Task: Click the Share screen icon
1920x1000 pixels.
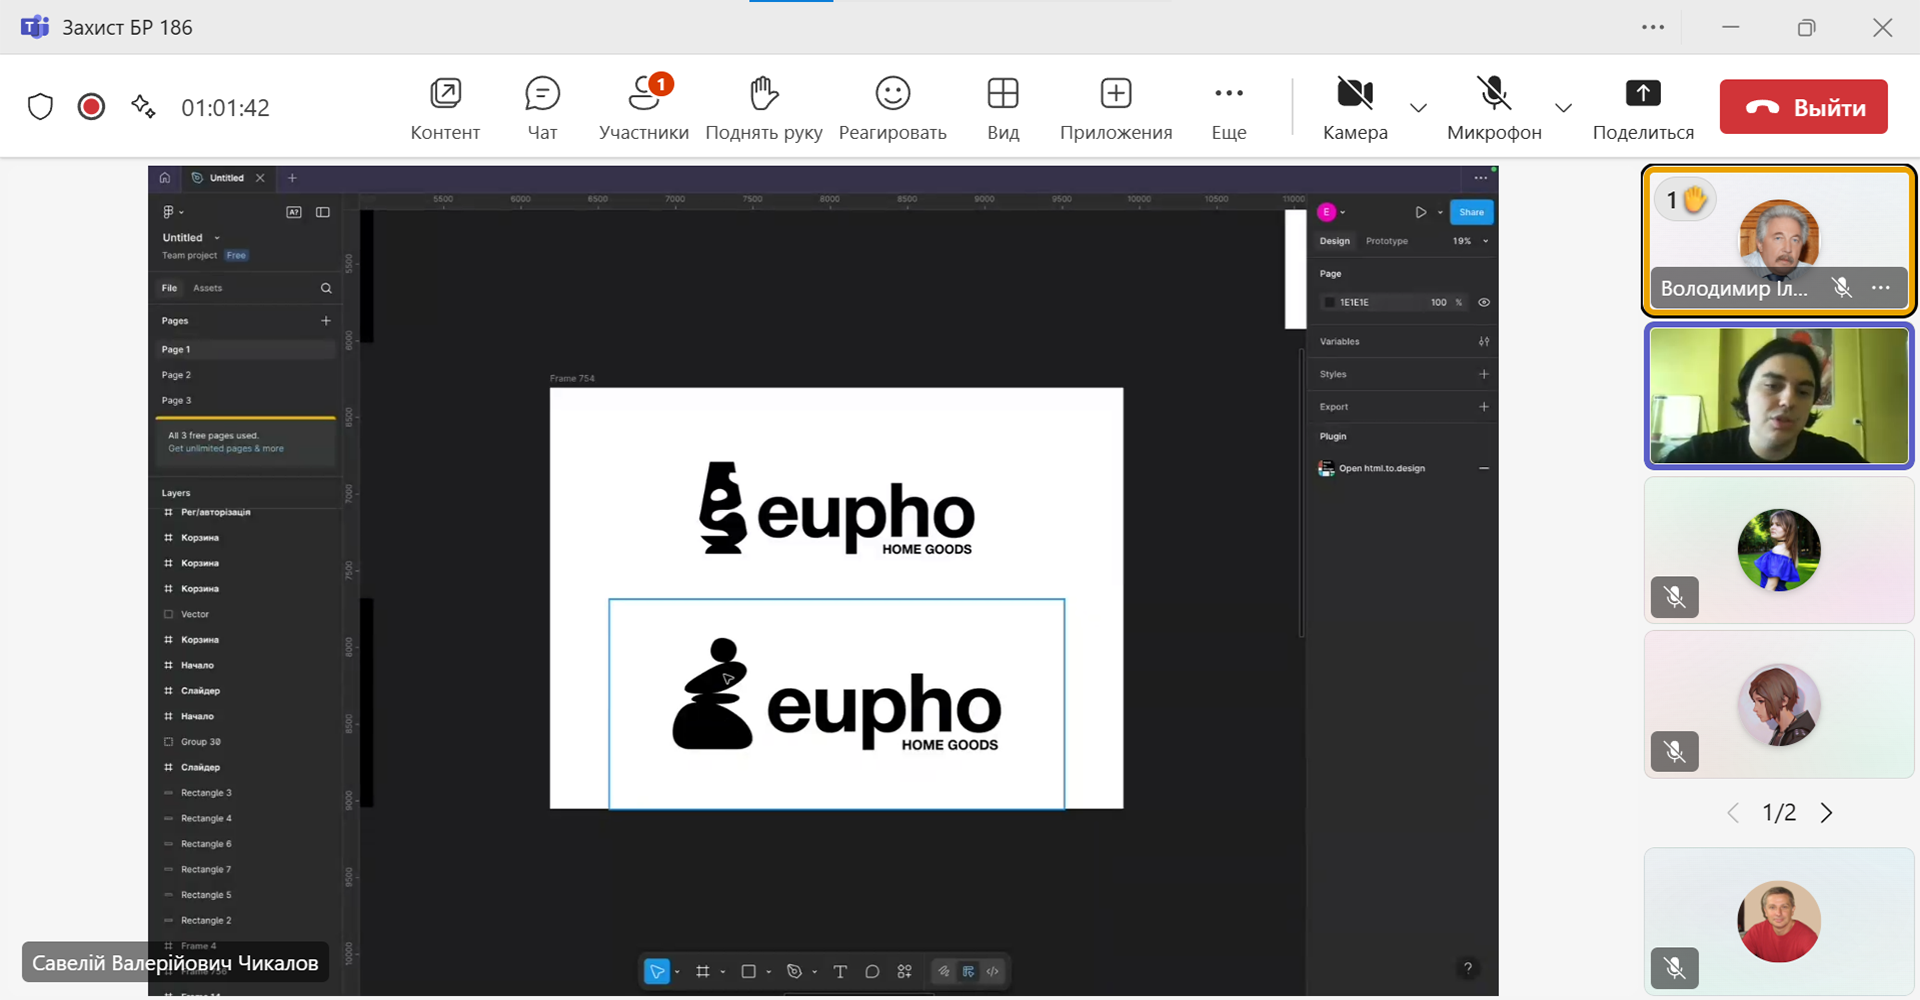Action: [x=1642, y=95]
